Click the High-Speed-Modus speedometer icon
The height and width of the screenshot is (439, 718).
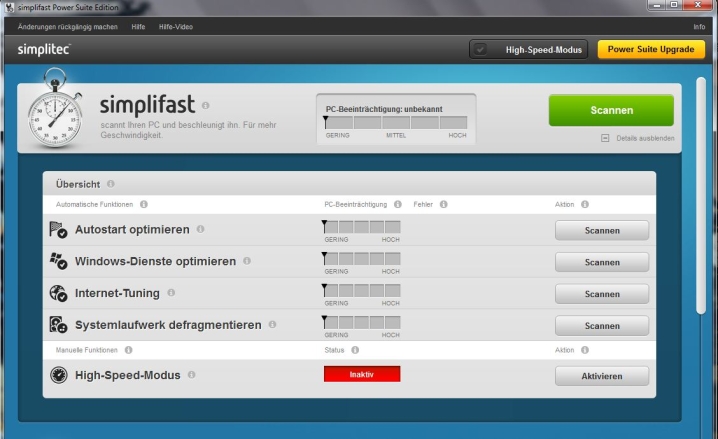click(x=58, y=376)
